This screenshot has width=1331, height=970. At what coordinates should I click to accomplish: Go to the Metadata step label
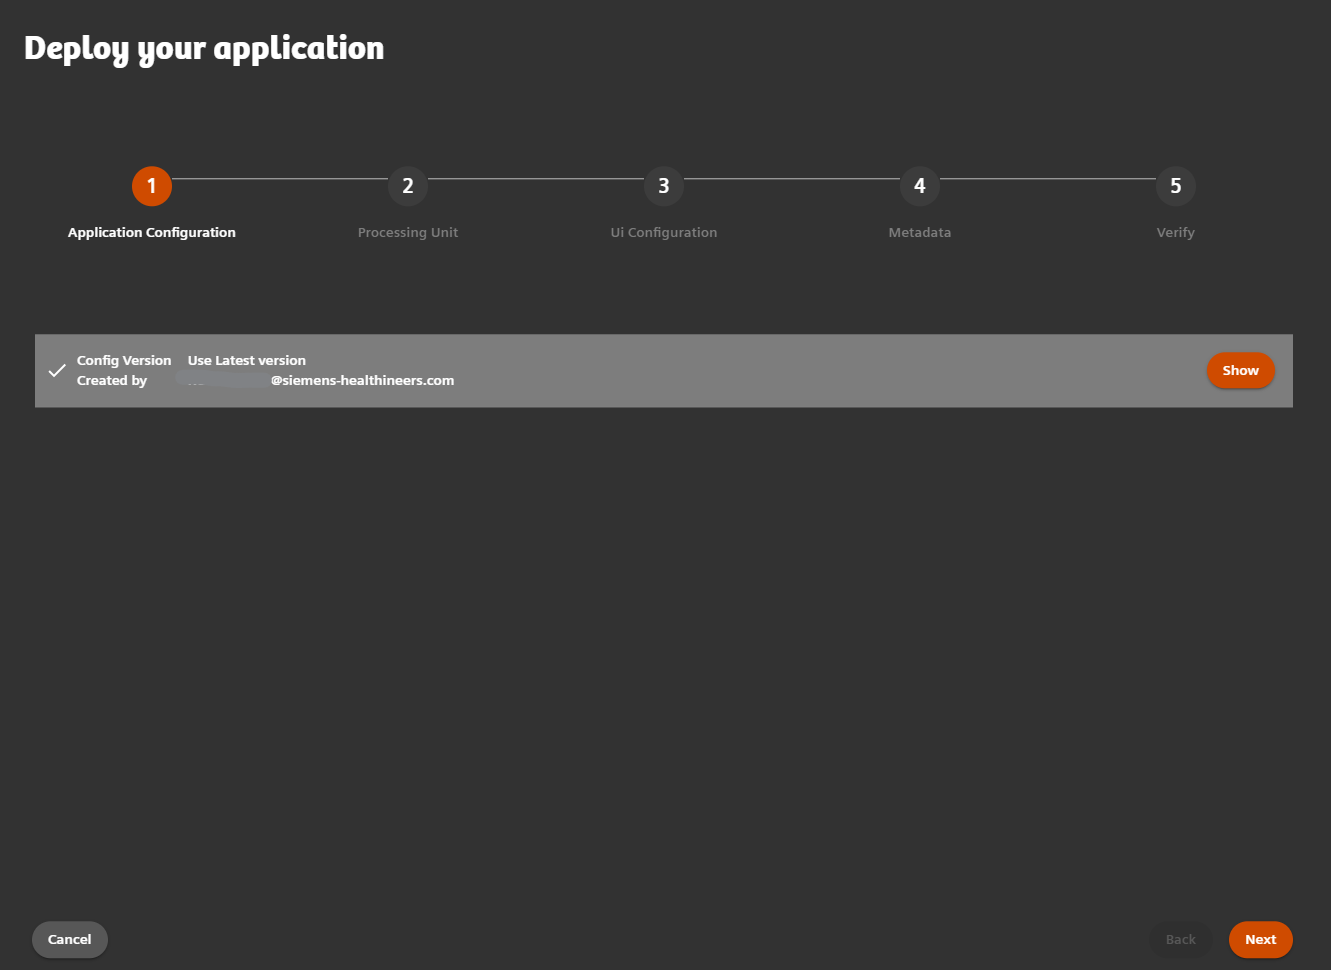919,232
